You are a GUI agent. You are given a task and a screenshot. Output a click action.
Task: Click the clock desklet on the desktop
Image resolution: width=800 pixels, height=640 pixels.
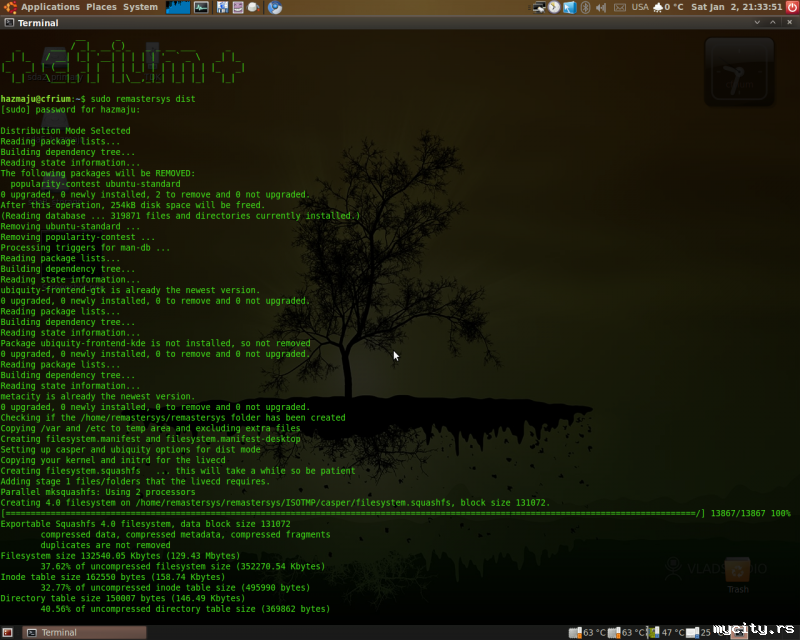[x=739, y=72]
